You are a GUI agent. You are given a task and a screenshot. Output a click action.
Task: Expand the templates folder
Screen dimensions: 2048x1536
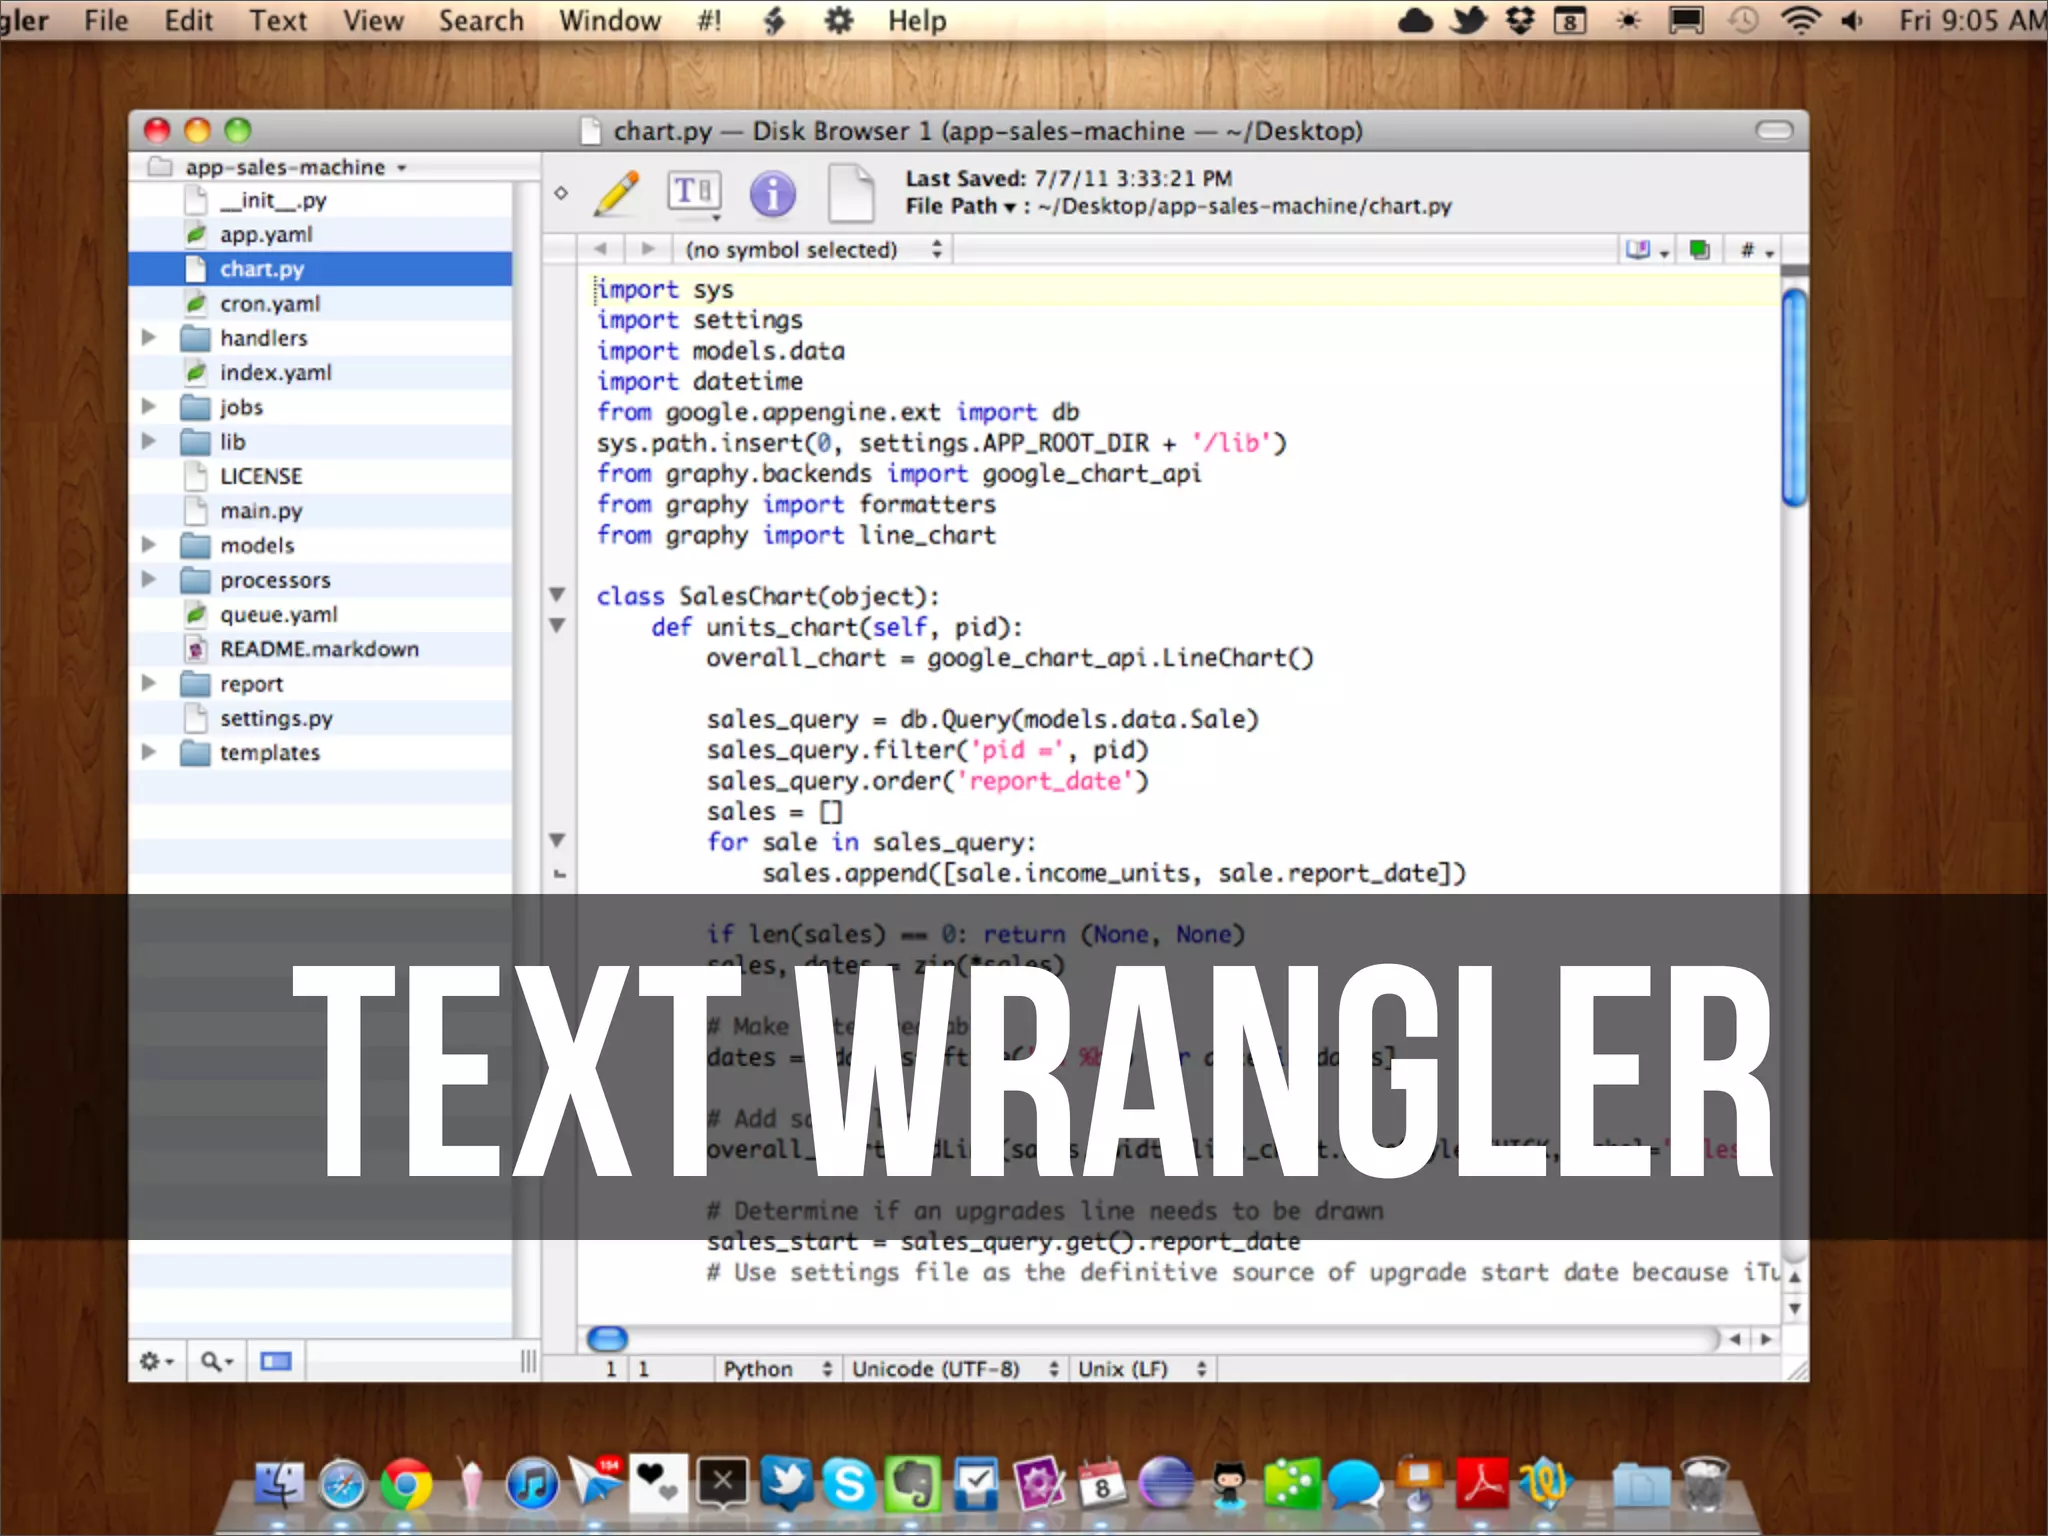point(149,751)
